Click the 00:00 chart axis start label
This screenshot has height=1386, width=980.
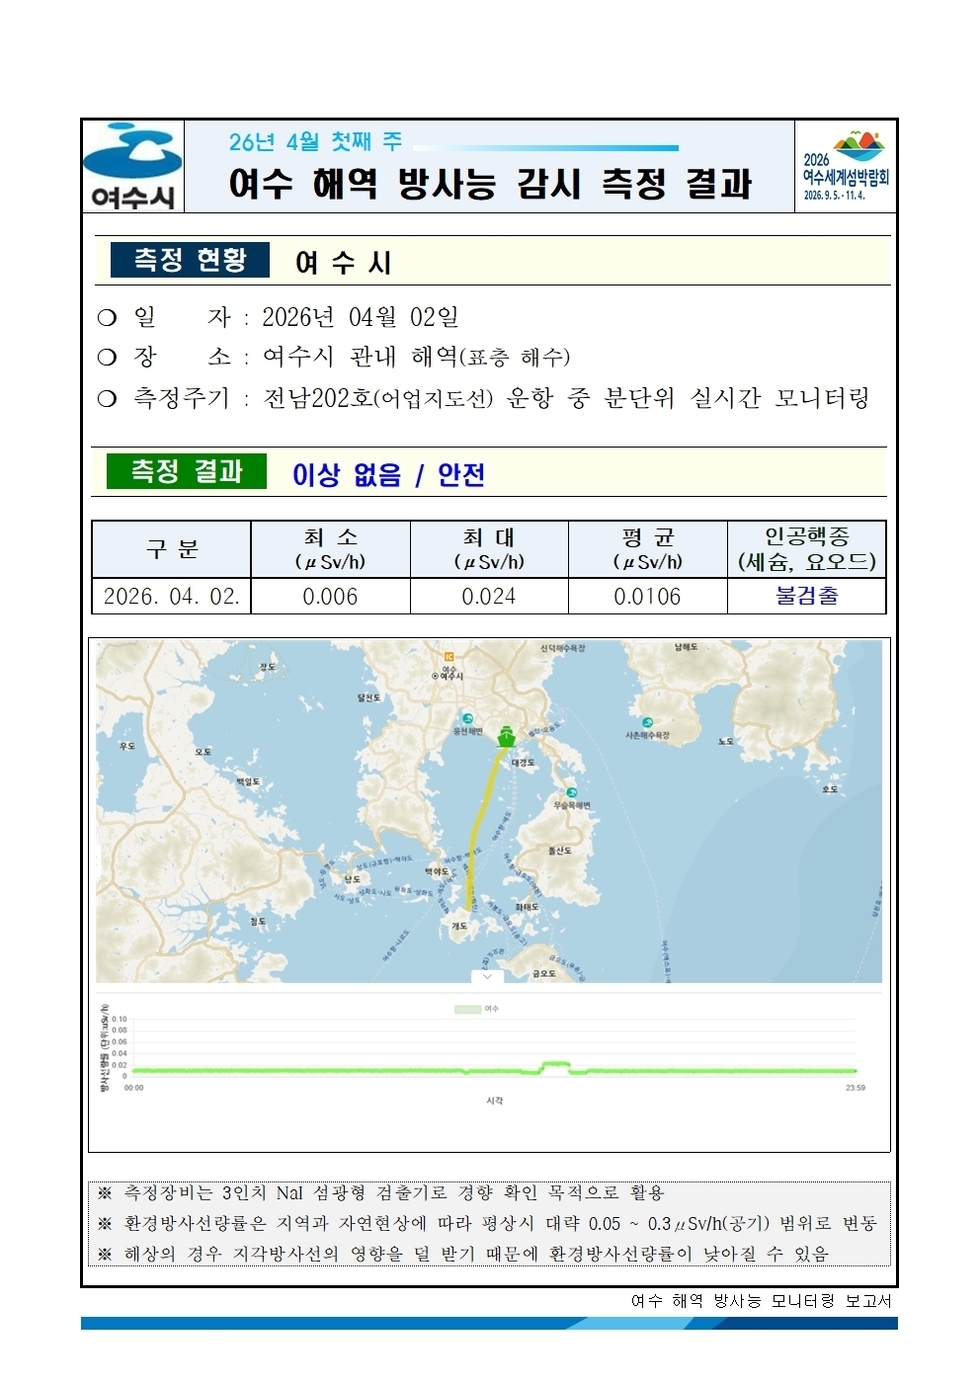click(133, 1087)
